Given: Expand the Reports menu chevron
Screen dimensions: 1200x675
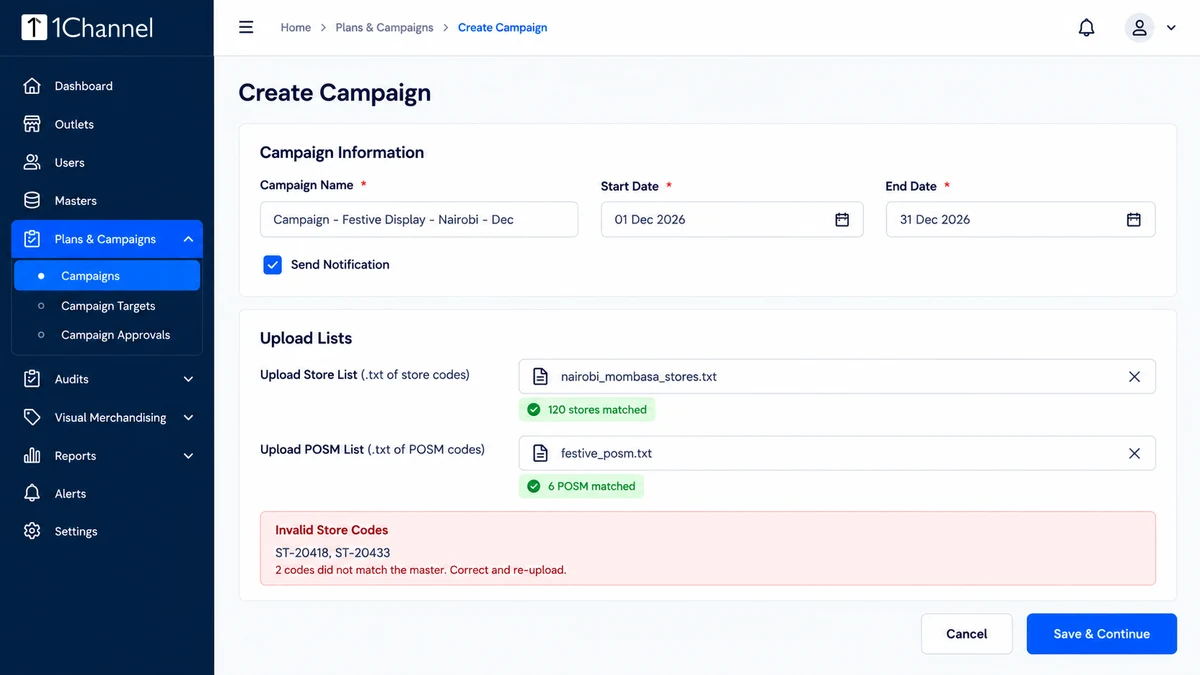Looking at the screenshot, I should point(188,456).
